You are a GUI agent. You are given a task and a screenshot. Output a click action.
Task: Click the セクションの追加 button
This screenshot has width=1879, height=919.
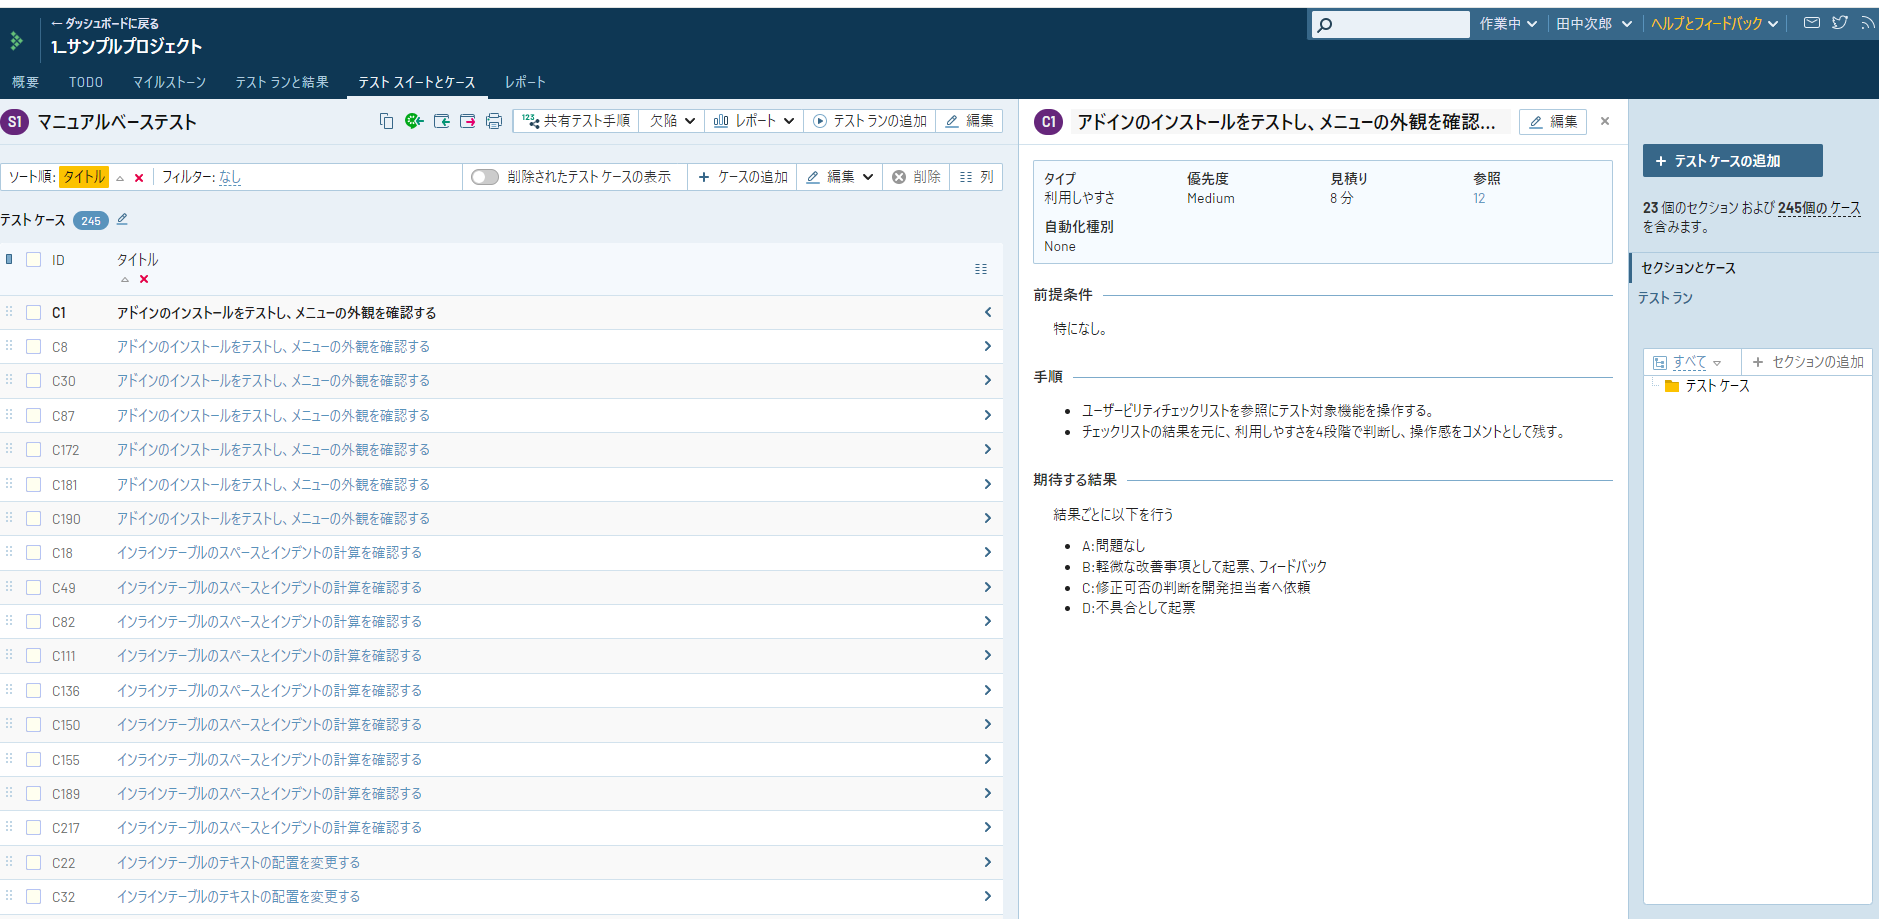(x=1808, y=362)
